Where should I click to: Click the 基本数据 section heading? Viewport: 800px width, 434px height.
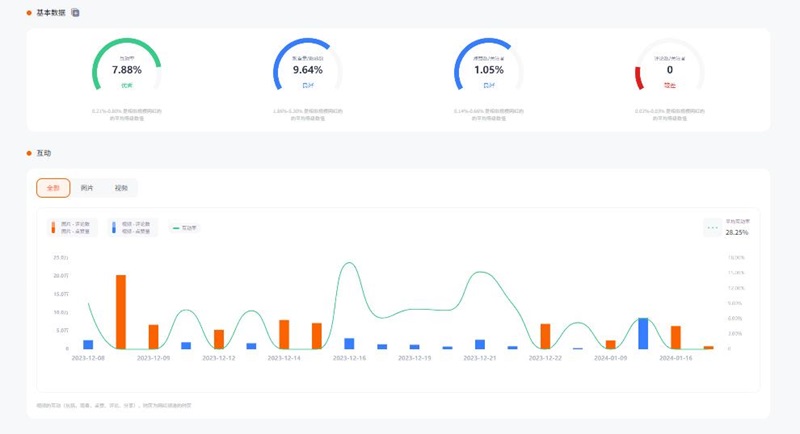point(50,13)
